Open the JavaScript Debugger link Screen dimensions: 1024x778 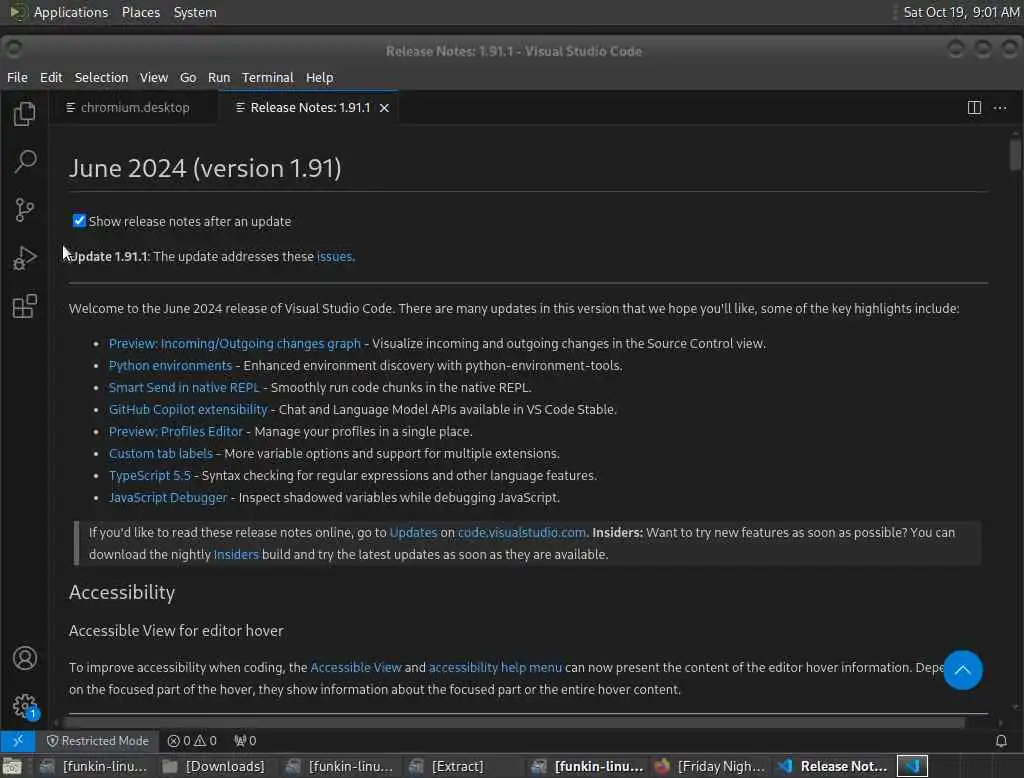[168, 497]
